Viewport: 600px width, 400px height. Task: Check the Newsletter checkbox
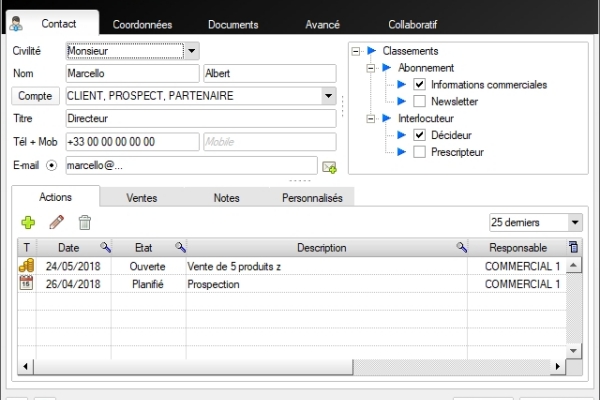point(420,101)
